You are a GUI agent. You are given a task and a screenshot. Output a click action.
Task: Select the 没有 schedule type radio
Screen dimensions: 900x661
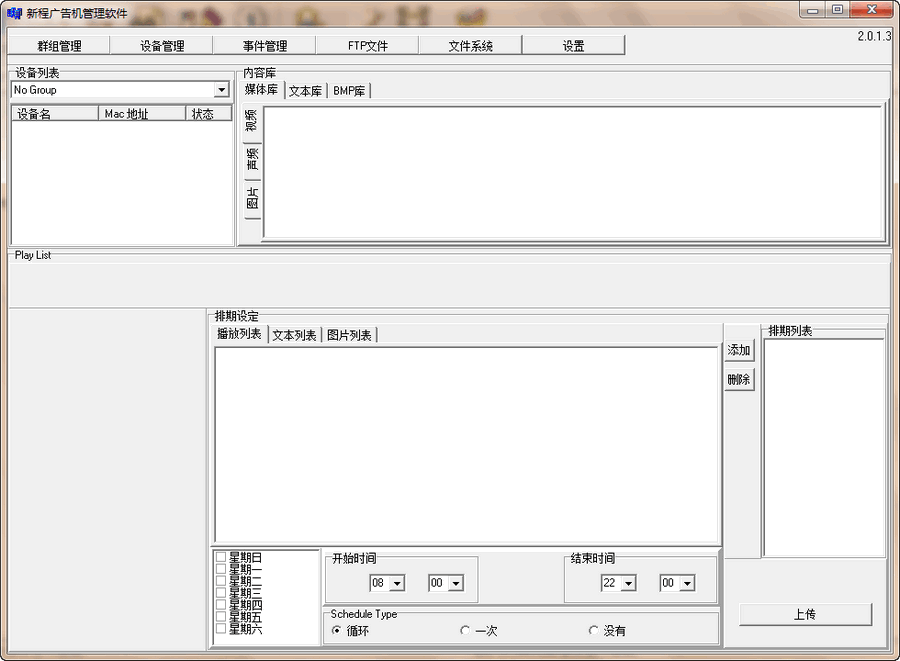pyautogui.click(x=593, y=630)
